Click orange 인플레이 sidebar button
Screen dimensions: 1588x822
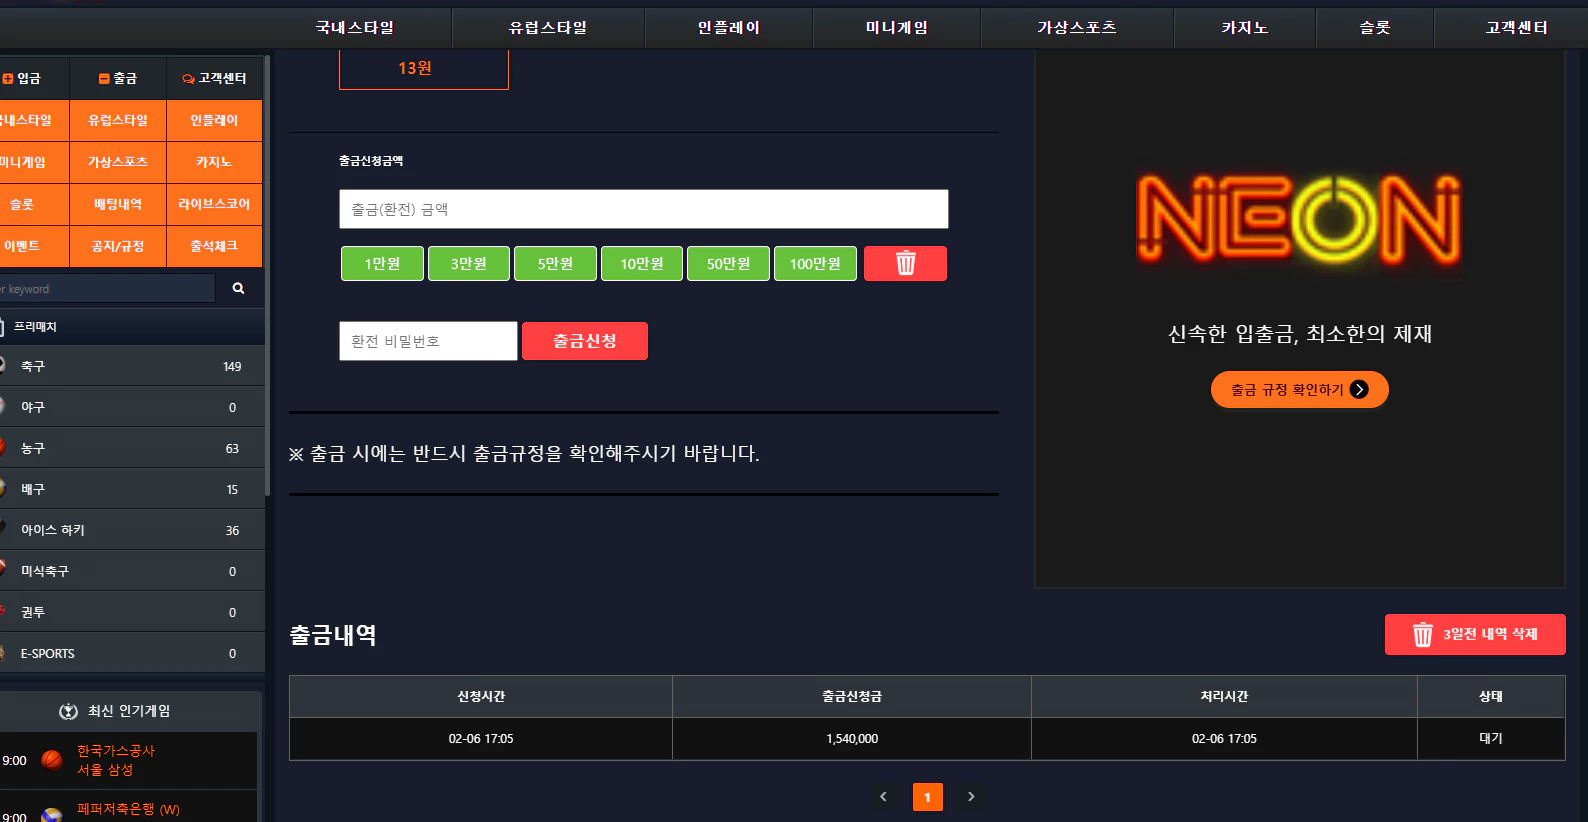coord(214,120)
